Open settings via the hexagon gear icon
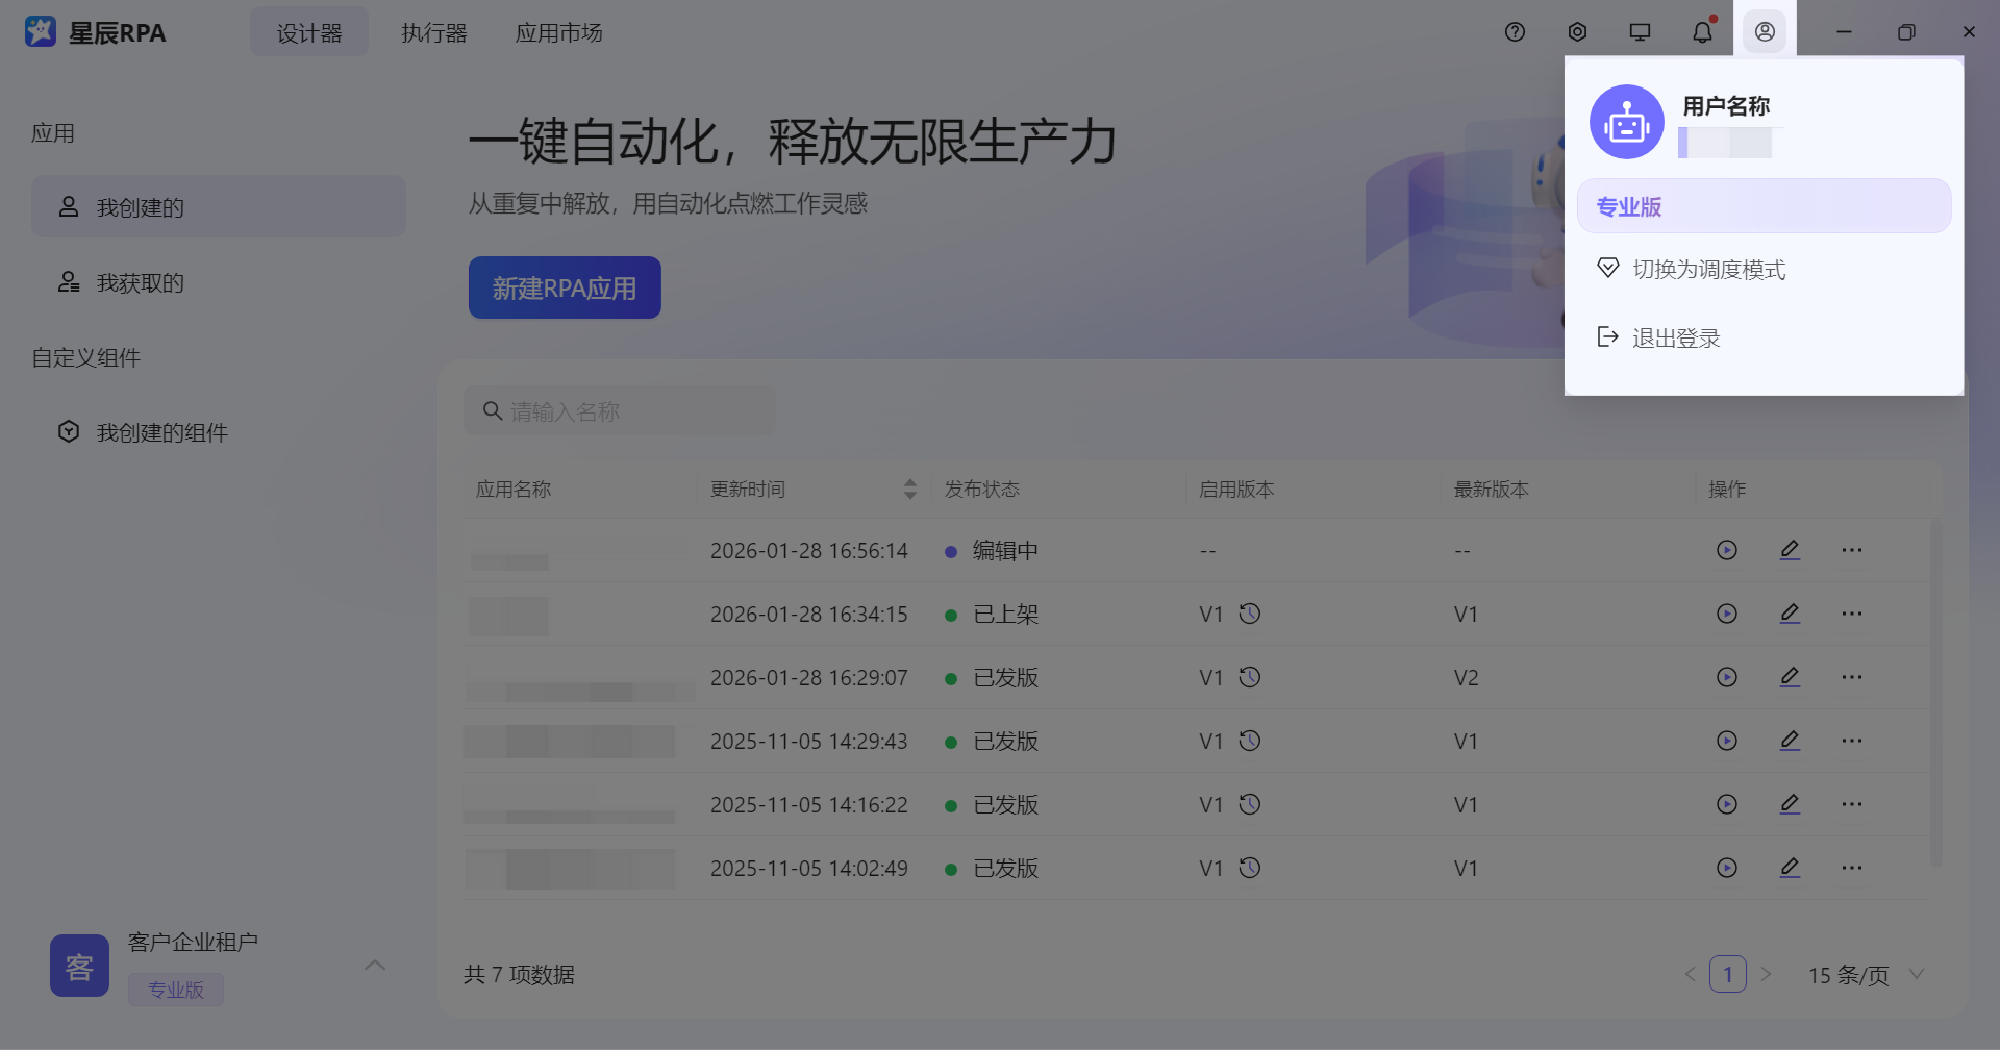This screenshot has width=2001, height=1051. [x=1577, y=32]
